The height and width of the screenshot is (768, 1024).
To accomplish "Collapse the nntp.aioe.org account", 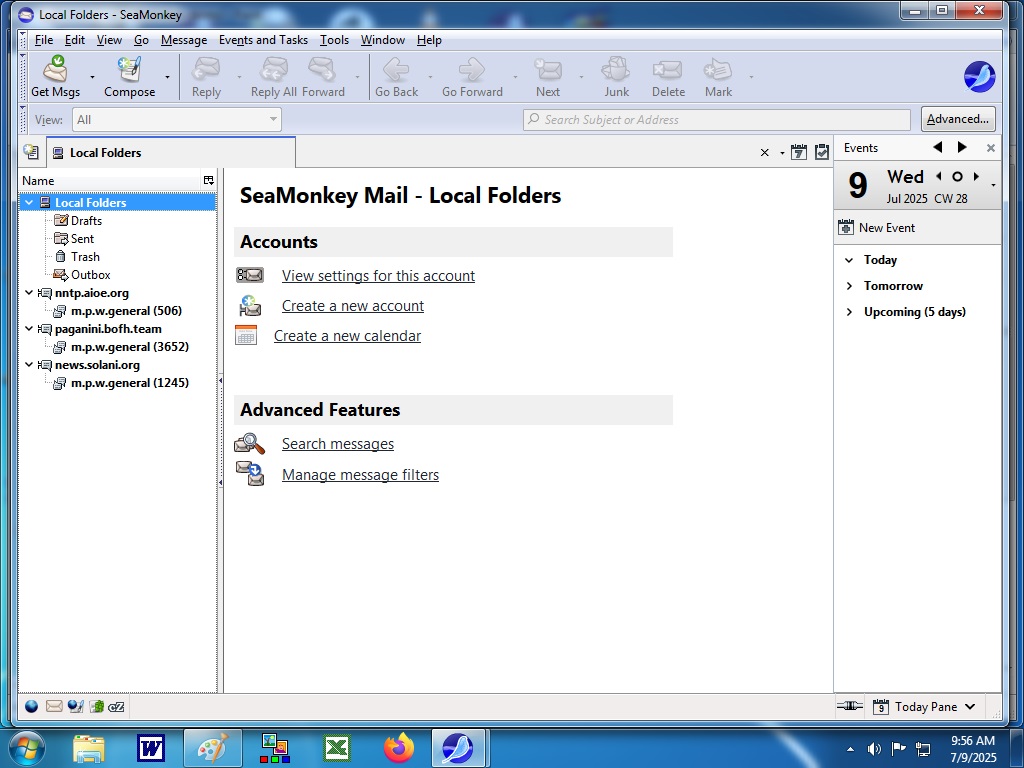I will [x=29, y=293].
